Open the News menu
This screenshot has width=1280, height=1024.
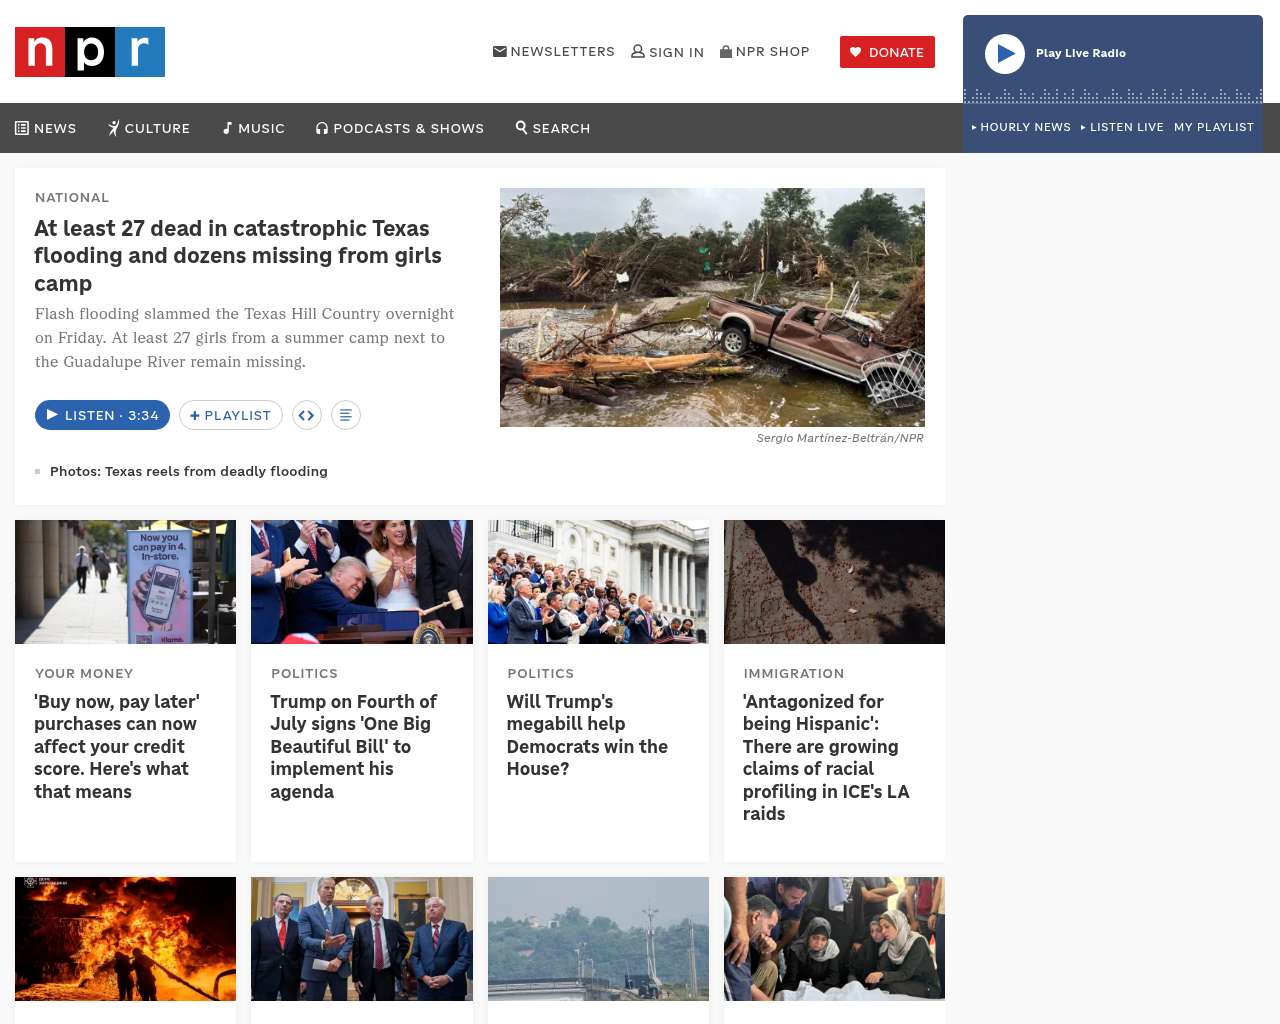46,128
